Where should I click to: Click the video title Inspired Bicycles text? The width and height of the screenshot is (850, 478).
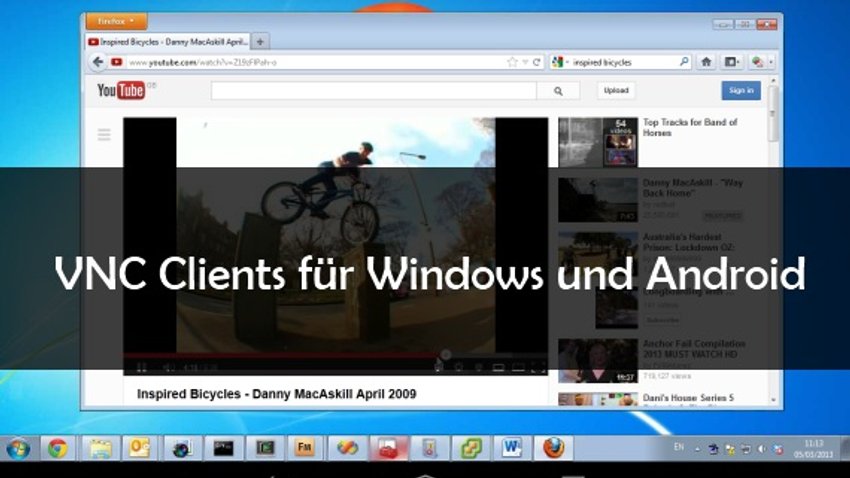(x=276, y=394)
